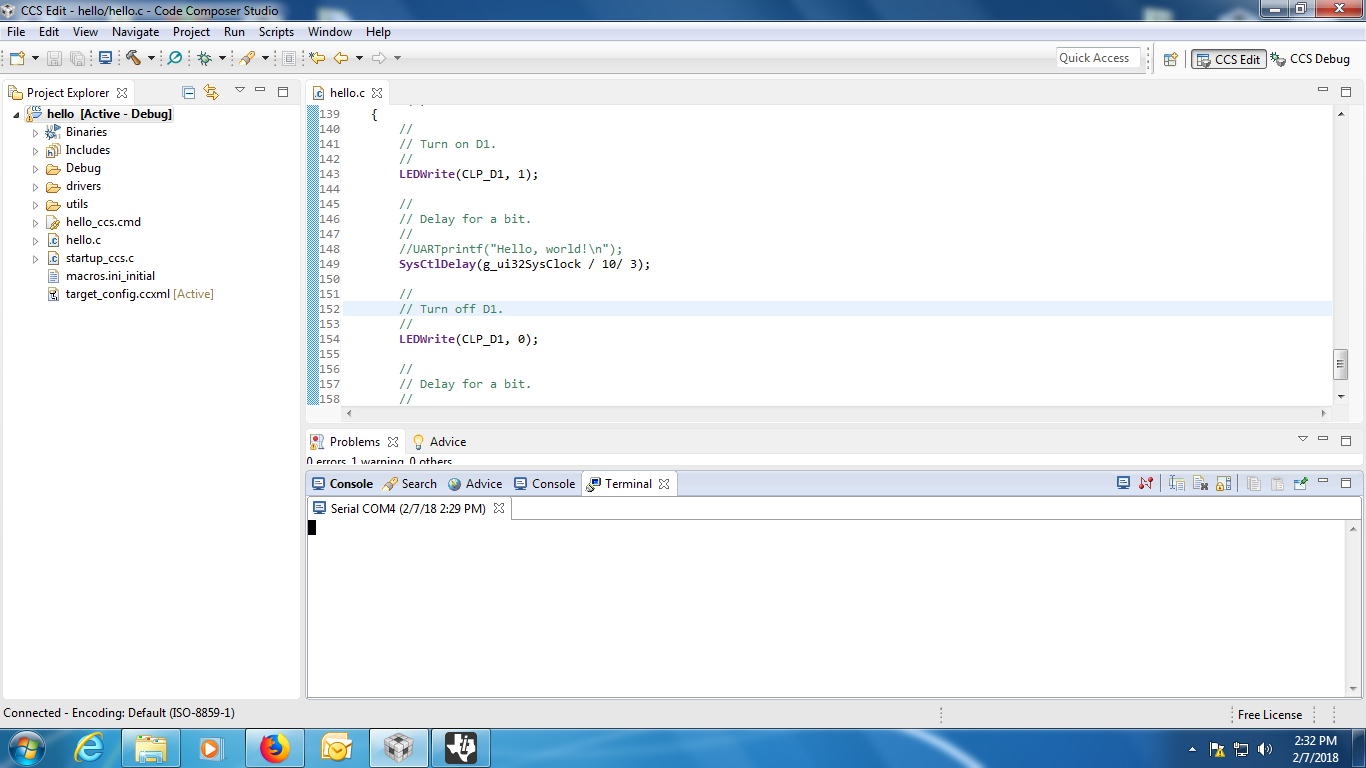Open the Navigate menu
1366x768 pixels.
(x=135, y=32)
